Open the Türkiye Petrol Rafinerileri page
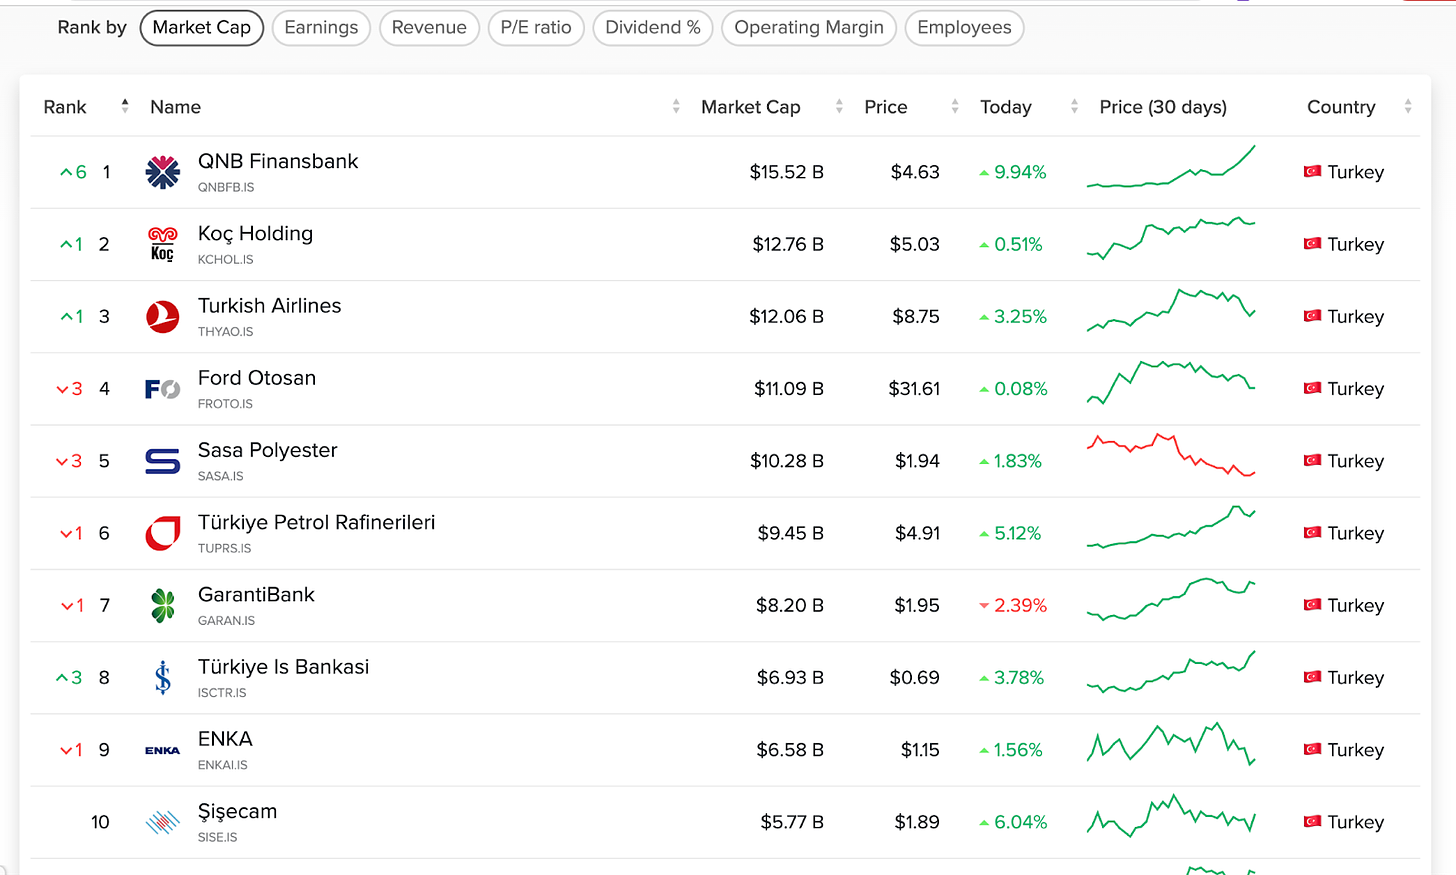 click(317, 522)
